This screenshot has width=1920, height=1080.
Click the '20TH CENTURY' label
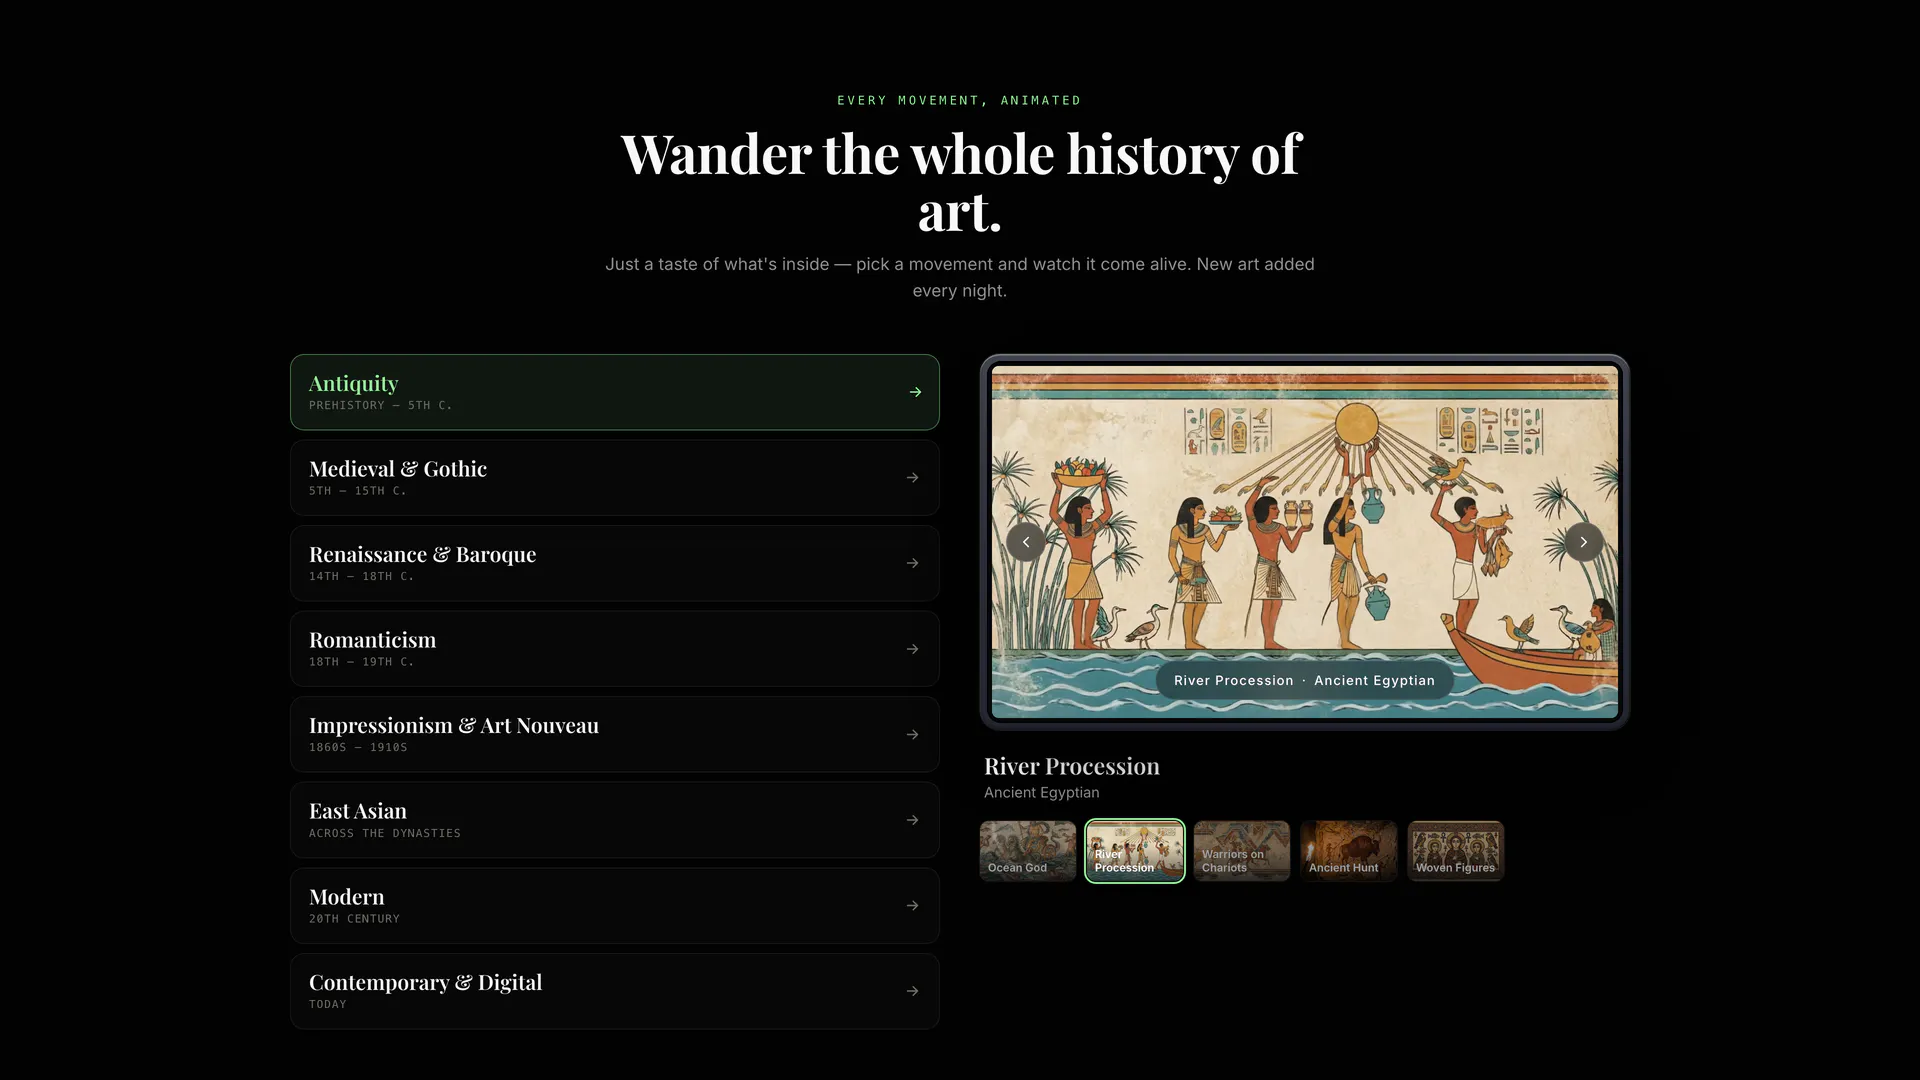click(x=354, y=919)
